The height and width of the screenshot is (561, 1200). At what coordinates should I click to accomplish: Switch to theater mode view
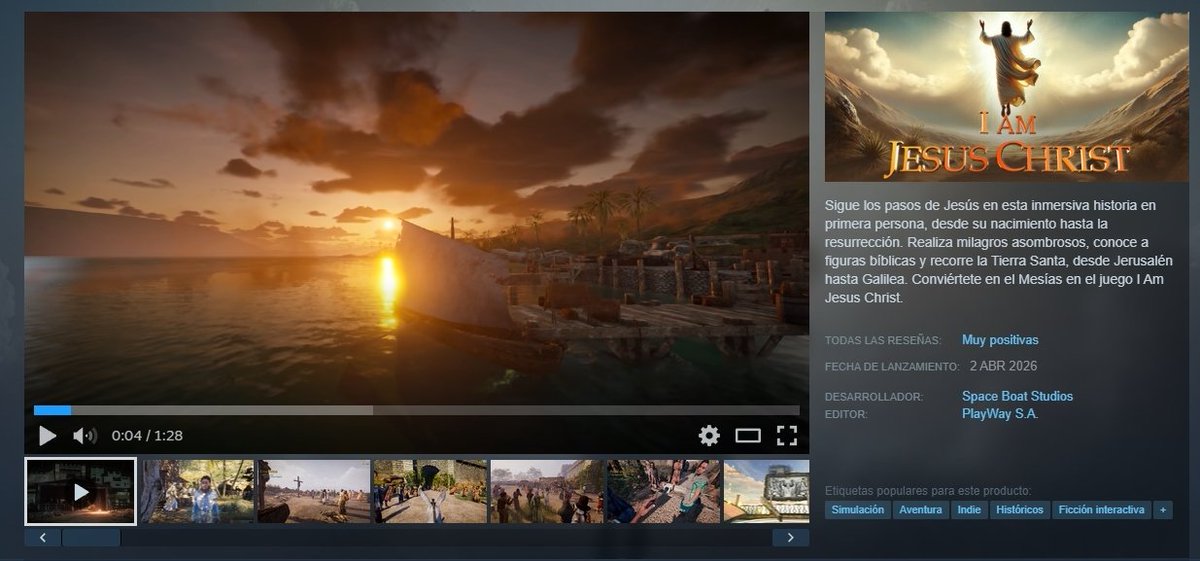coord(748,435)
